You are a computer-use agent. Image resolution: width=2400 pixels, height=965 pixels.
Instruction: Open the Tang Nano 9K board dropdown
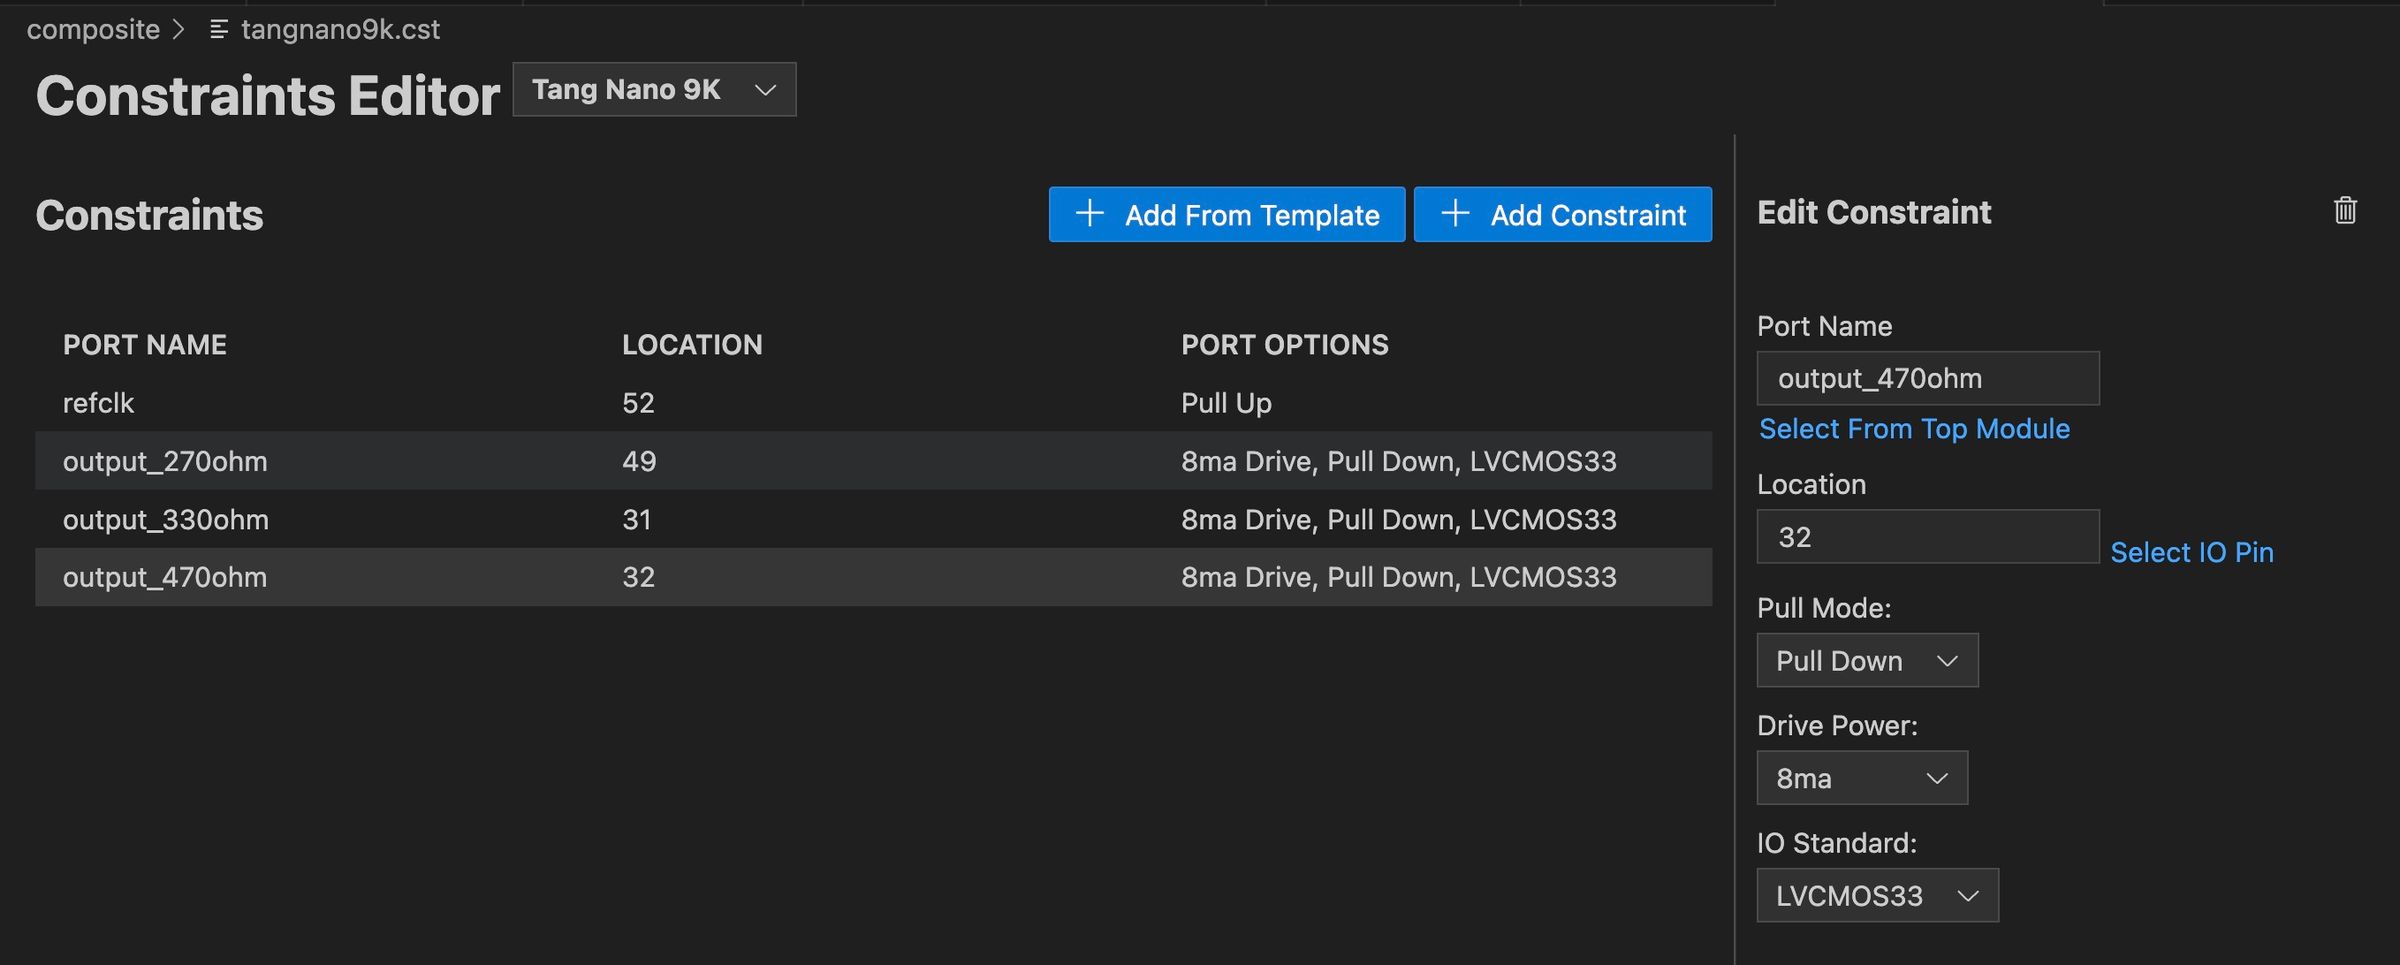[x=654, y=90]
